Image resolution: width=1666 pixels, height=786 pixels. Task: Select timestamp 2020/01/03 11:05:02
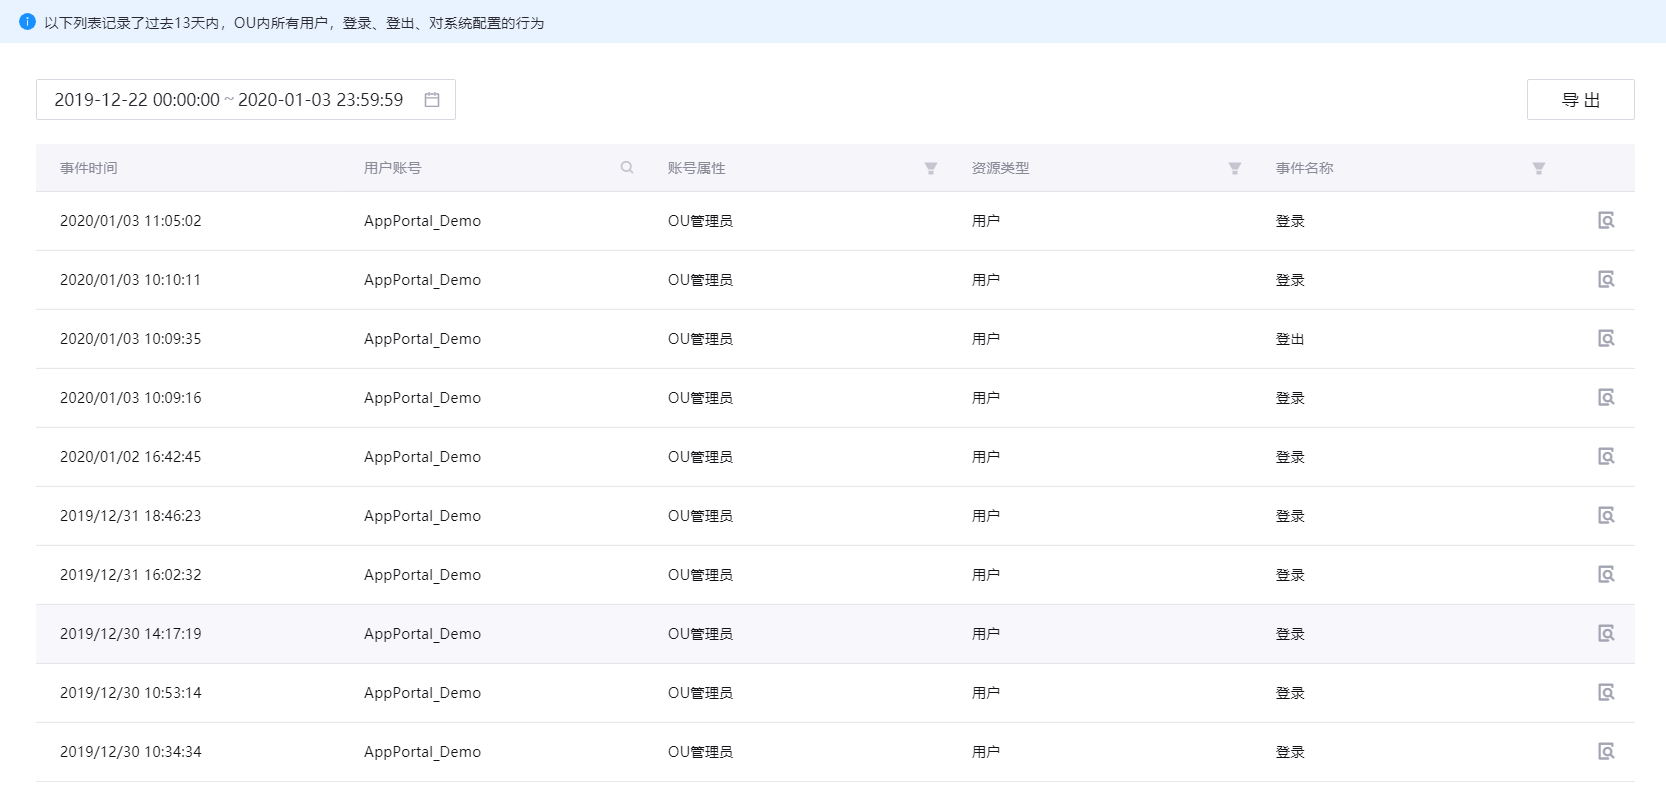pyautogui.click(x=131, y=221)
